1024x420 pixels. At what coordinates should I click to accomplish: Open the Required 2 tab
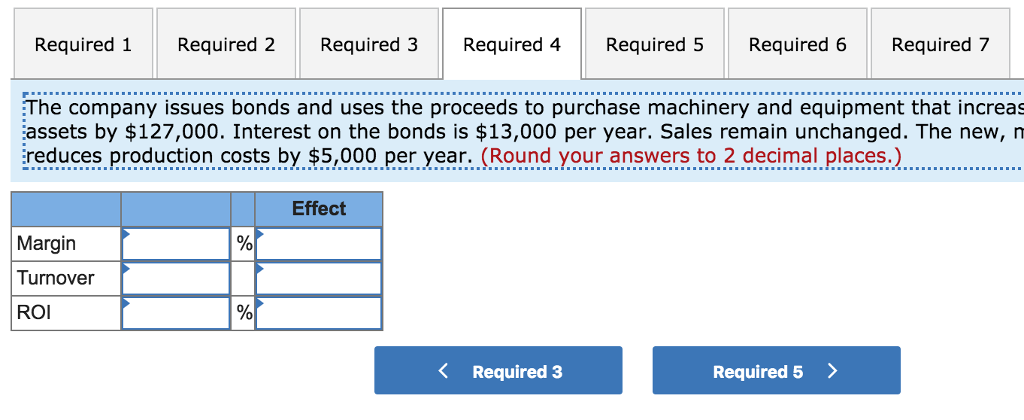click(x=226, y=45)
